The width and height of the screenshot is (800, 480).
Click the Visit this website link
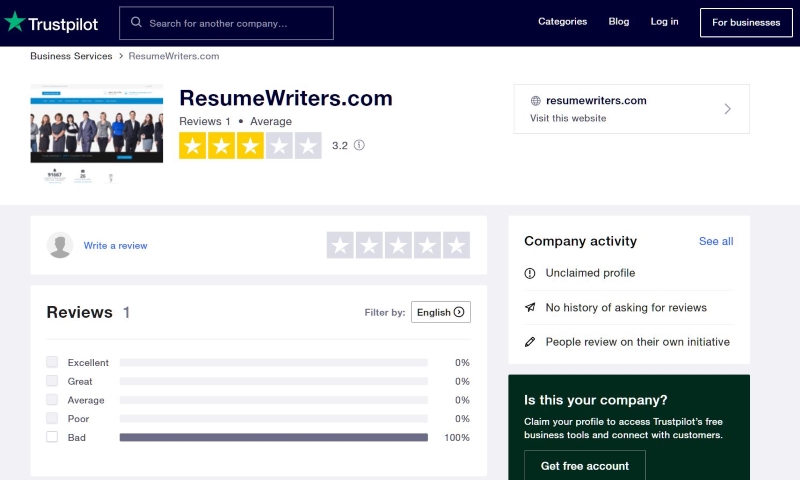tap(568, 118)
